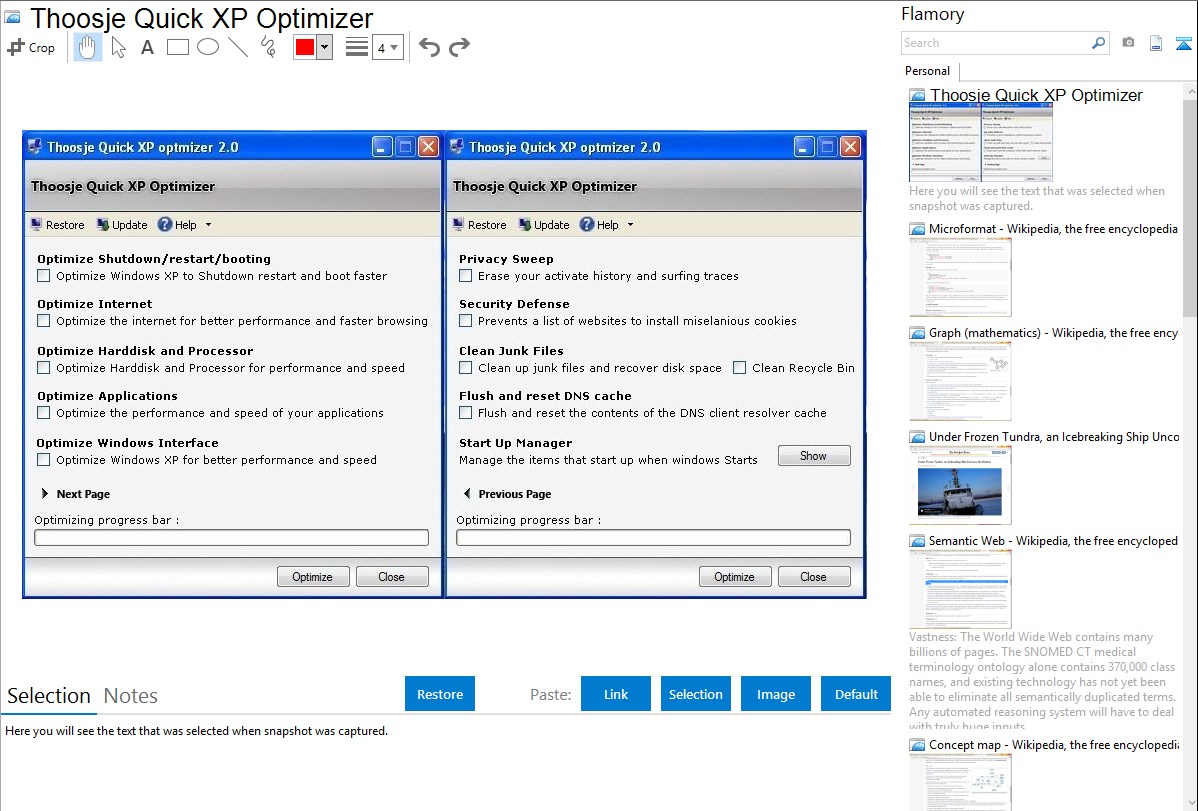
Task: Click the undo arrow
Action: (x=429, y=47)
